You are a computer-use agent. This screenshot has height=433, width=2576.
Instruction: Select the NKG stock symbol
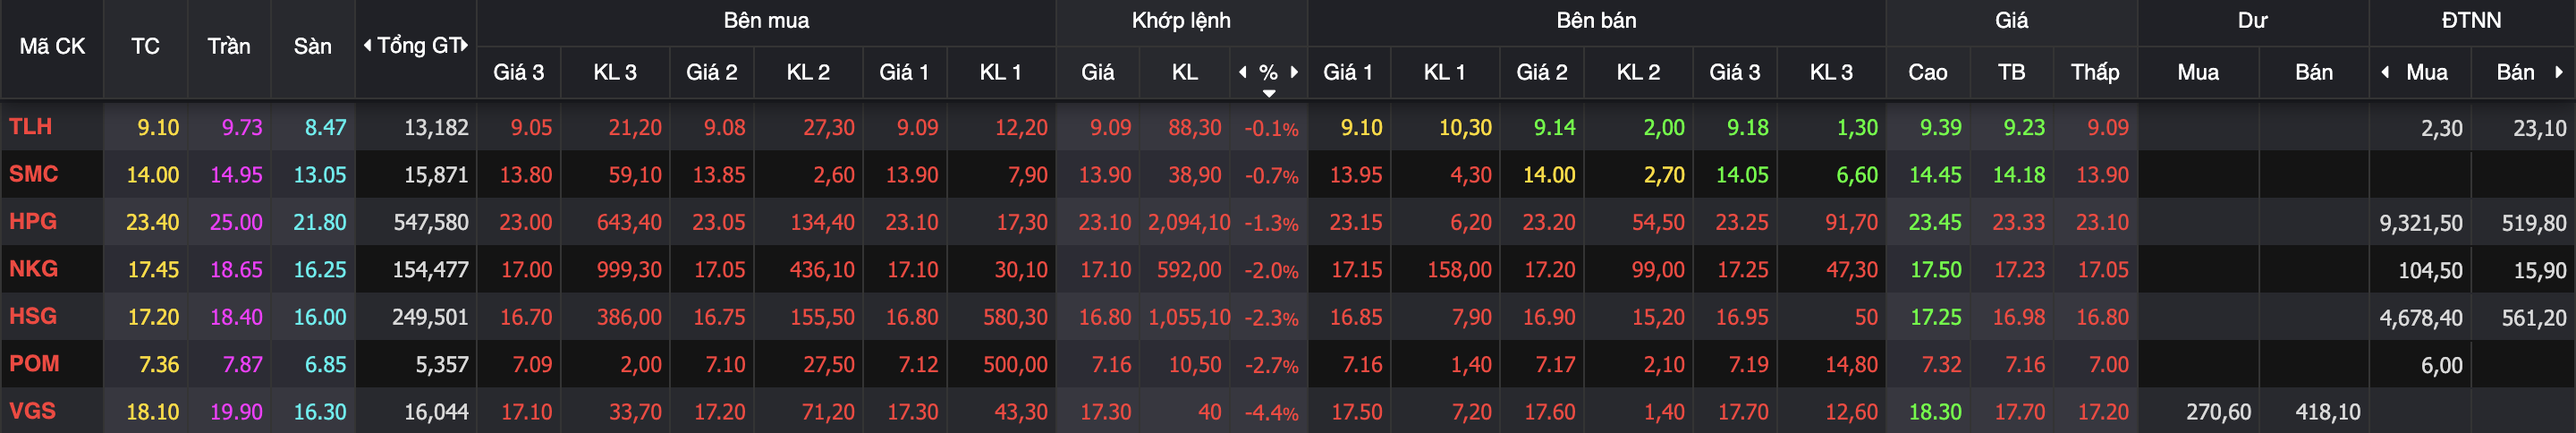(x=33, y=269)
